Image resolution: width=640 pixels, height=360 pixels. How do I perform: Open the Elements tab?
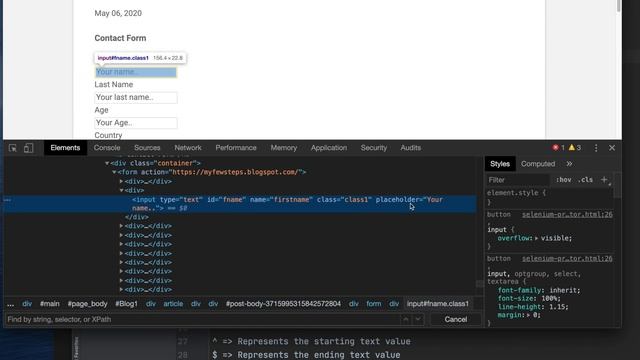[65, 148]
